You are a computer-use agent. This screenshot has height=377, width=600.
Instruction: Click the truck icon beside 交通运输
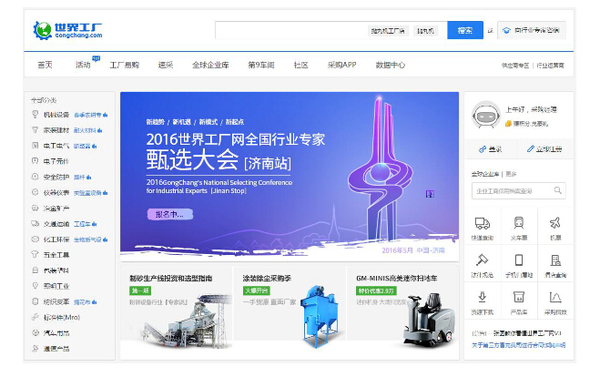35,224
